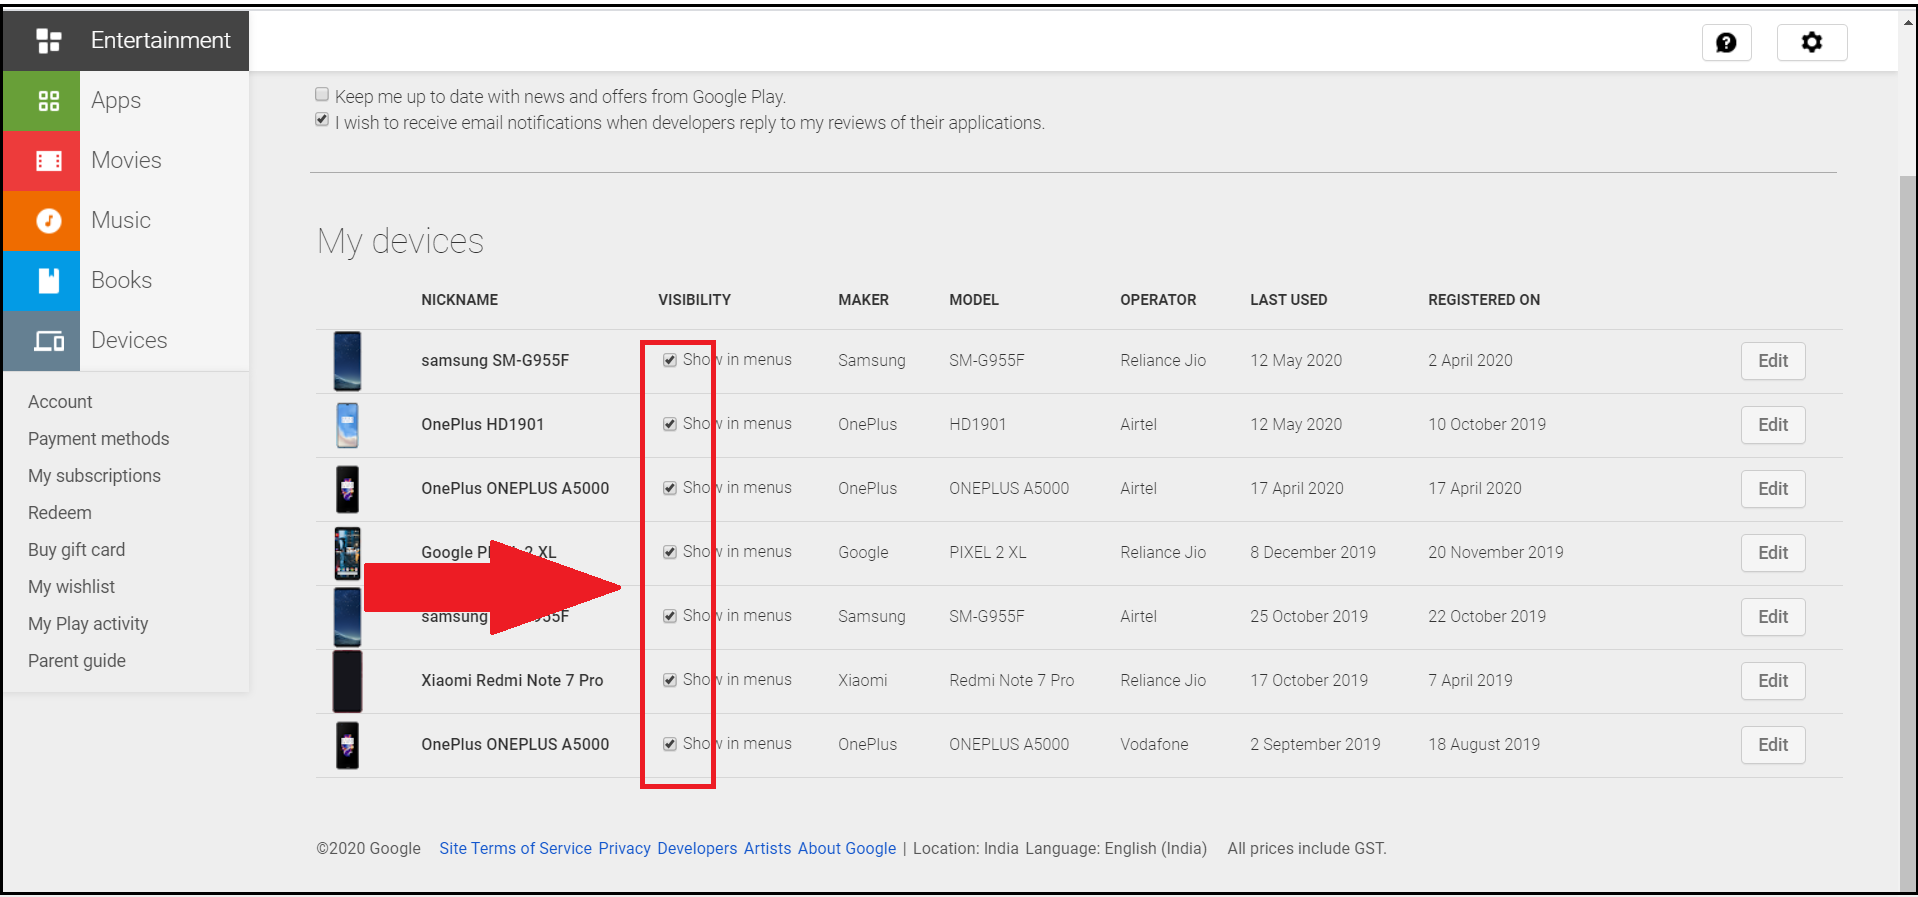Open the Entertainment grid icon
The height and width of the screenshot is (897, 1918).
pyautogui.click(x=48, y=41)
